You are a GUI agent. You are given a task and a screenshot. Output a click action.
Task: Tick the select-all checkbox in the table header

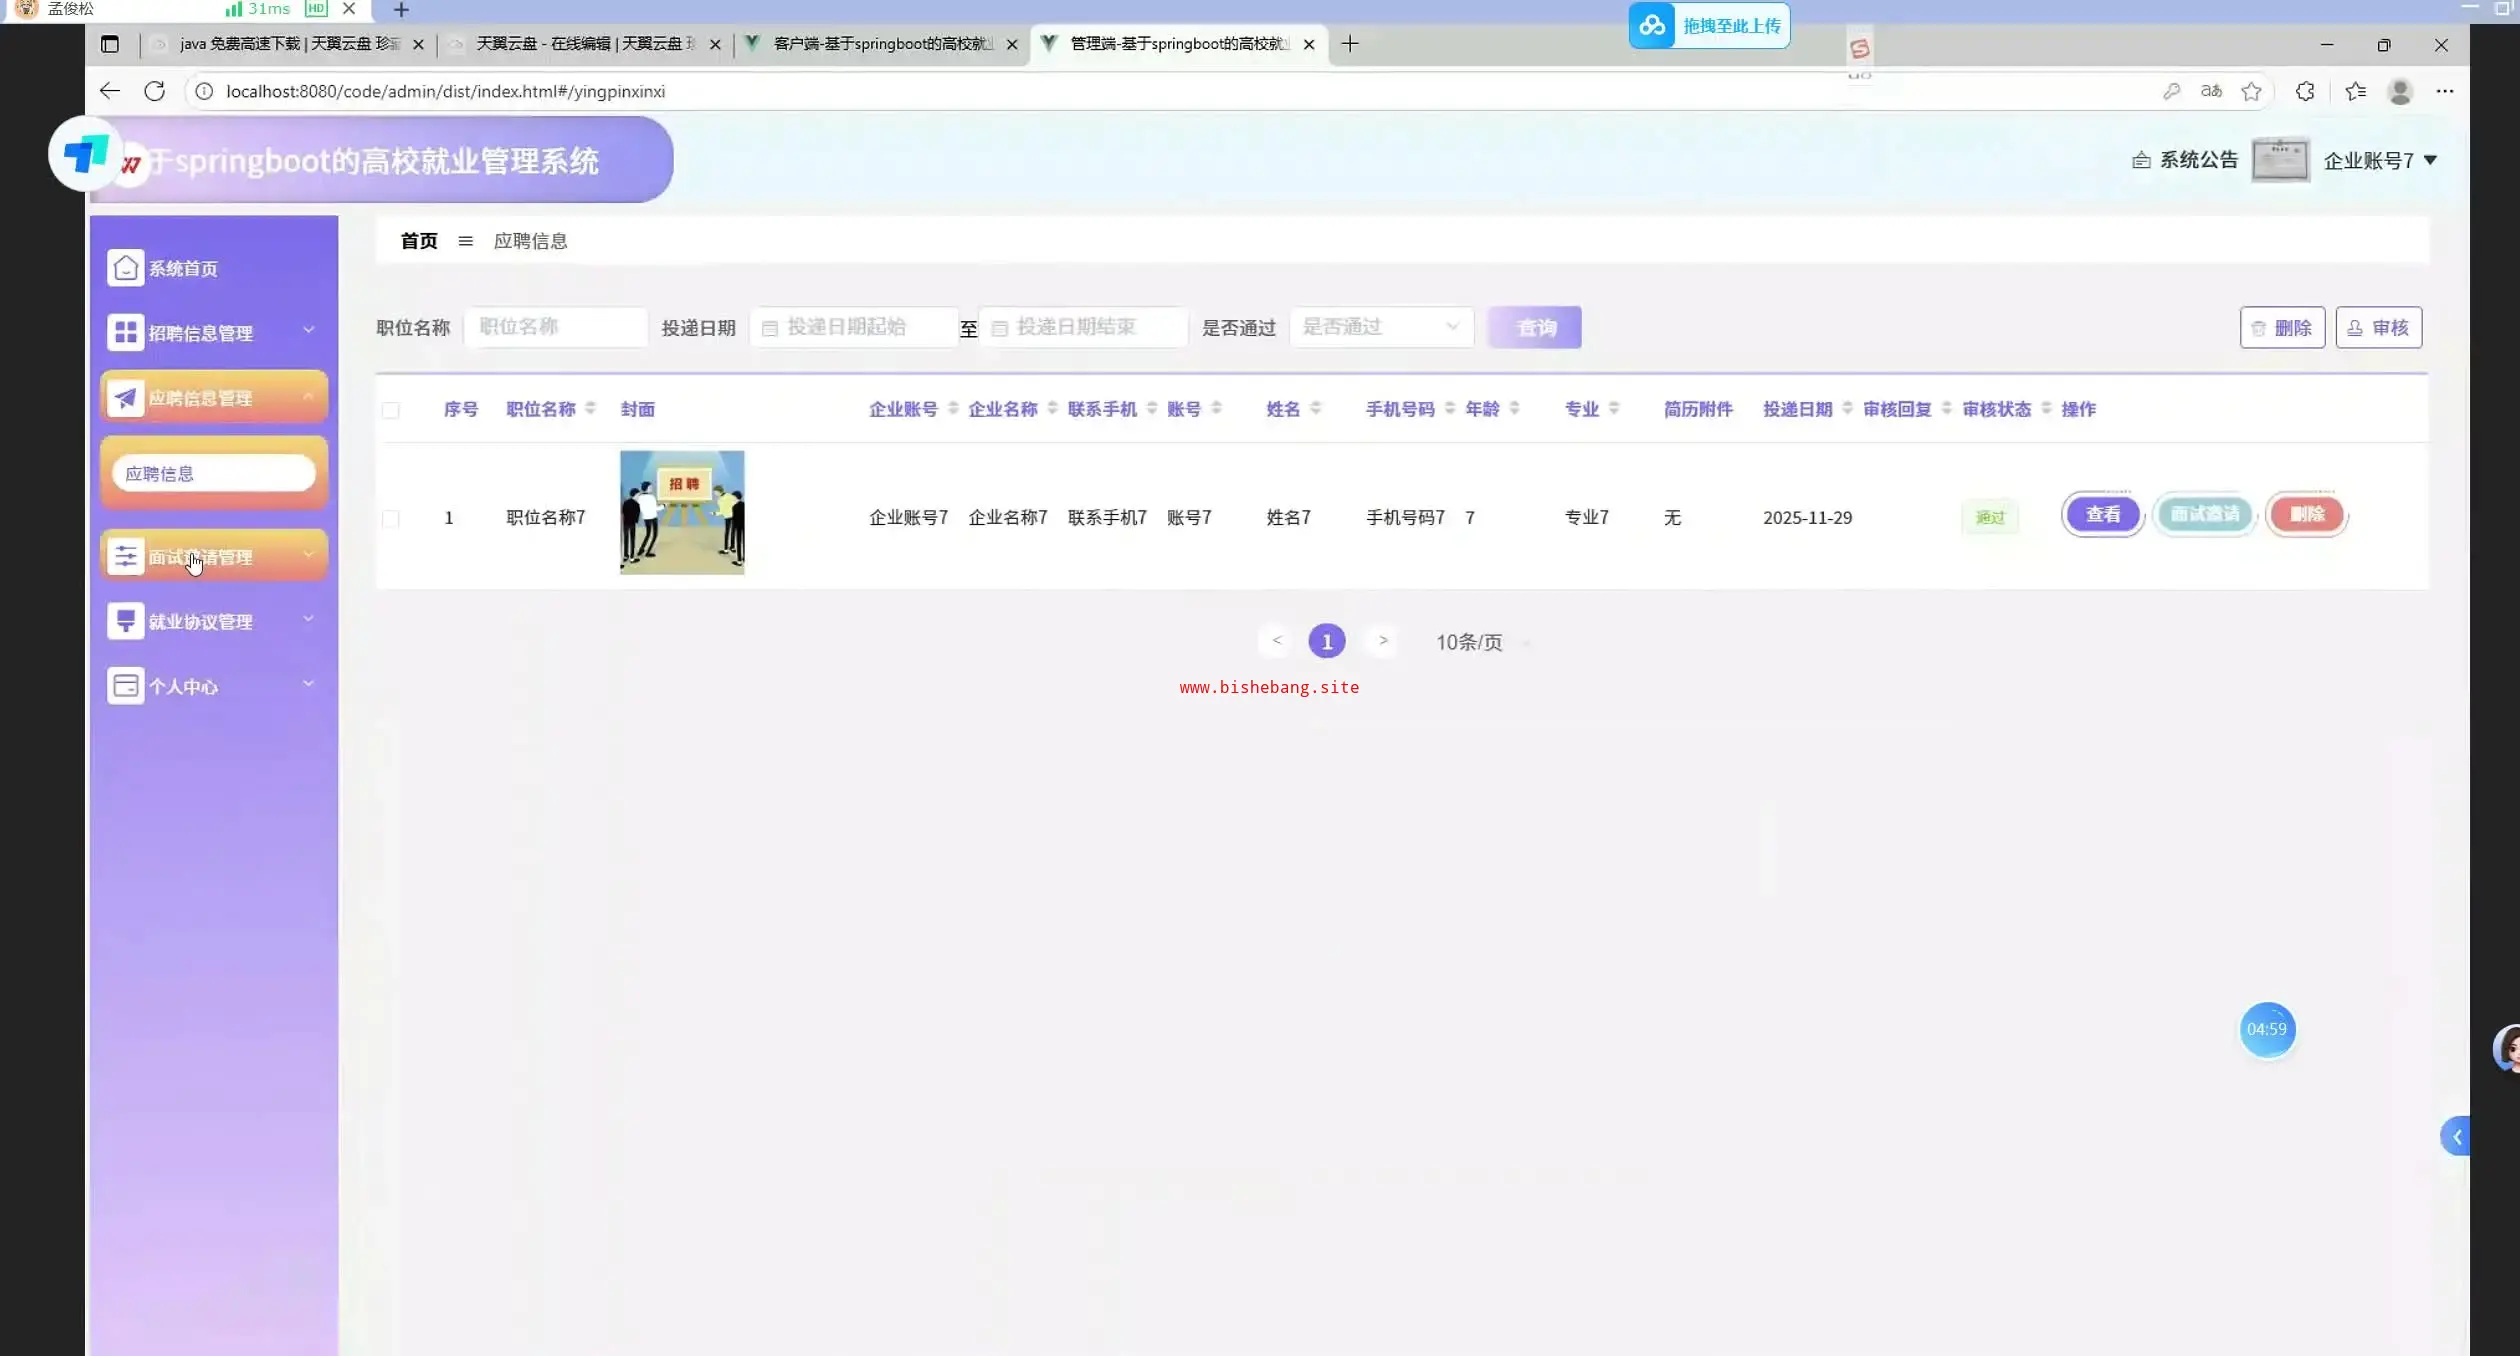point(391,410)
